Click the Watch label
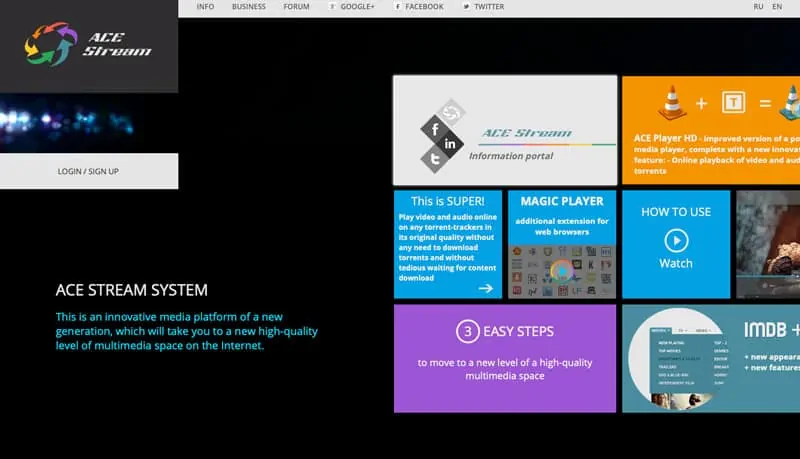 pyautogui.click(x=676, y=264)
